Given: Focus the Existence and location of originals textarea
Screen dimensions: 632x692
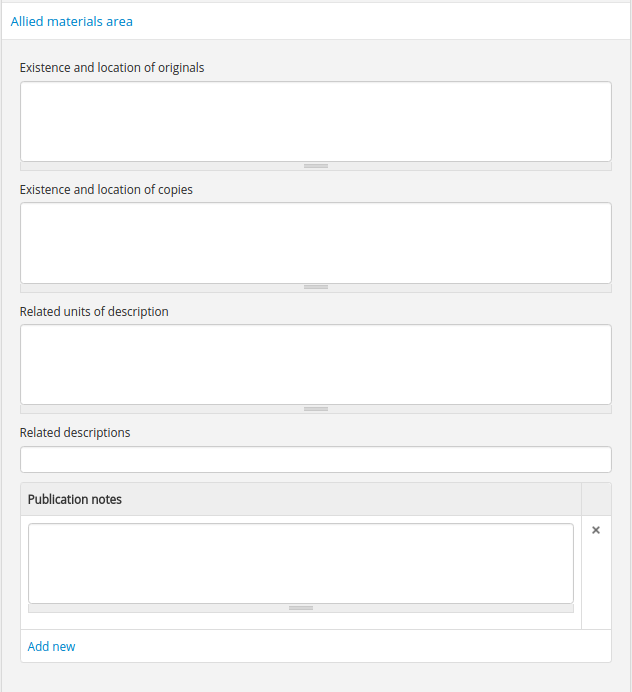Looking at the screenshot, I should tap(316, 121).
